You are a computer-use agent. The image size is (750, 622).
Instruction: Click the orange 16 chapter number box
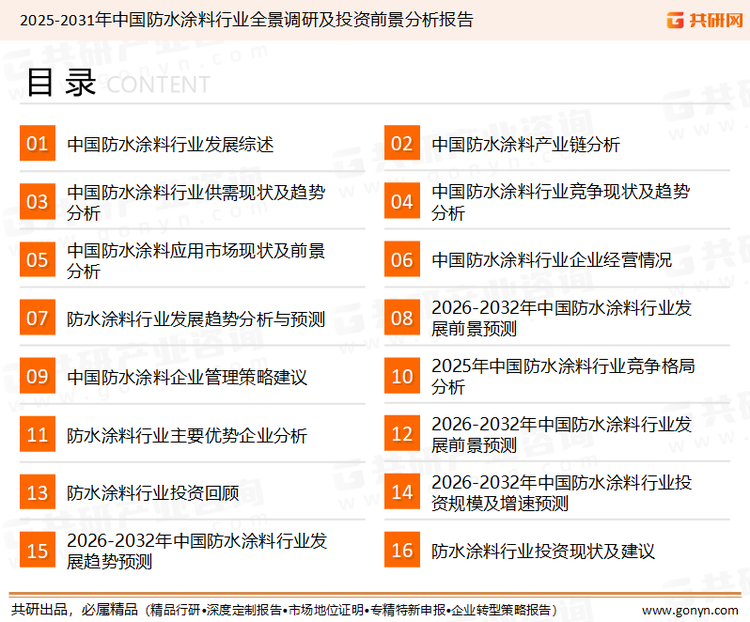click(402, 550)
